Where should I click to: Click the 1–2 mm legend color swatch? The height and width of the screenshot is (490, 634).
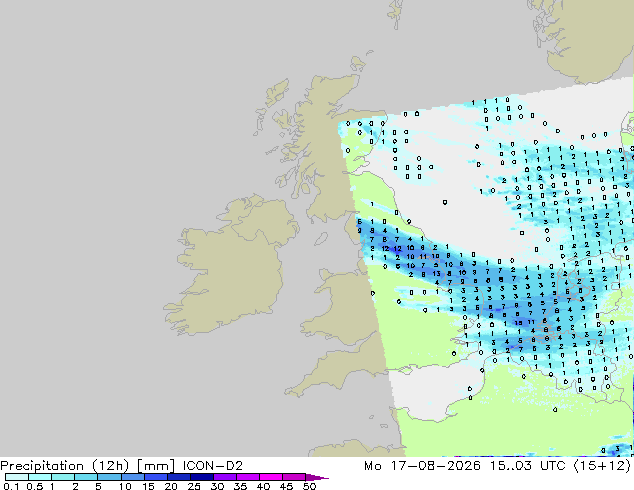coord(63,477)
